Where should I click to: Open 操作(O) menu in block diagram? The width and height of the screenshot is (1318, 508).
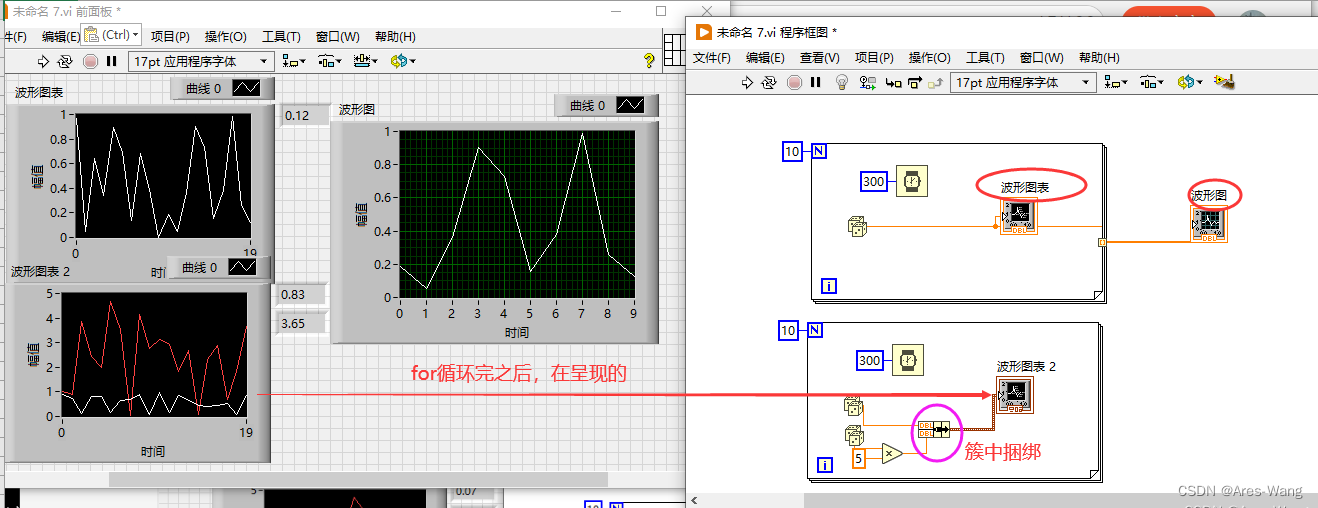coord(929,58)
